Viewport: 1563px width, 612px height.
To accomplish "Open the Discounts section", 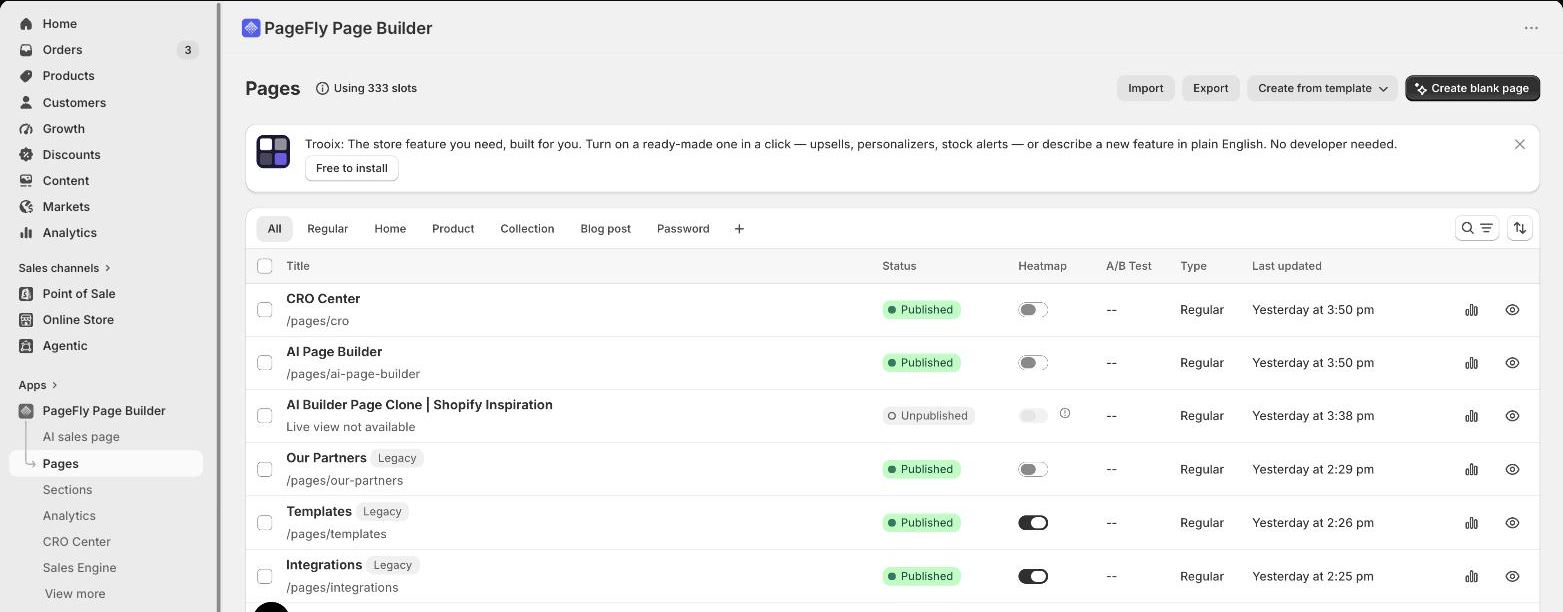I will [x=71, y=154].
